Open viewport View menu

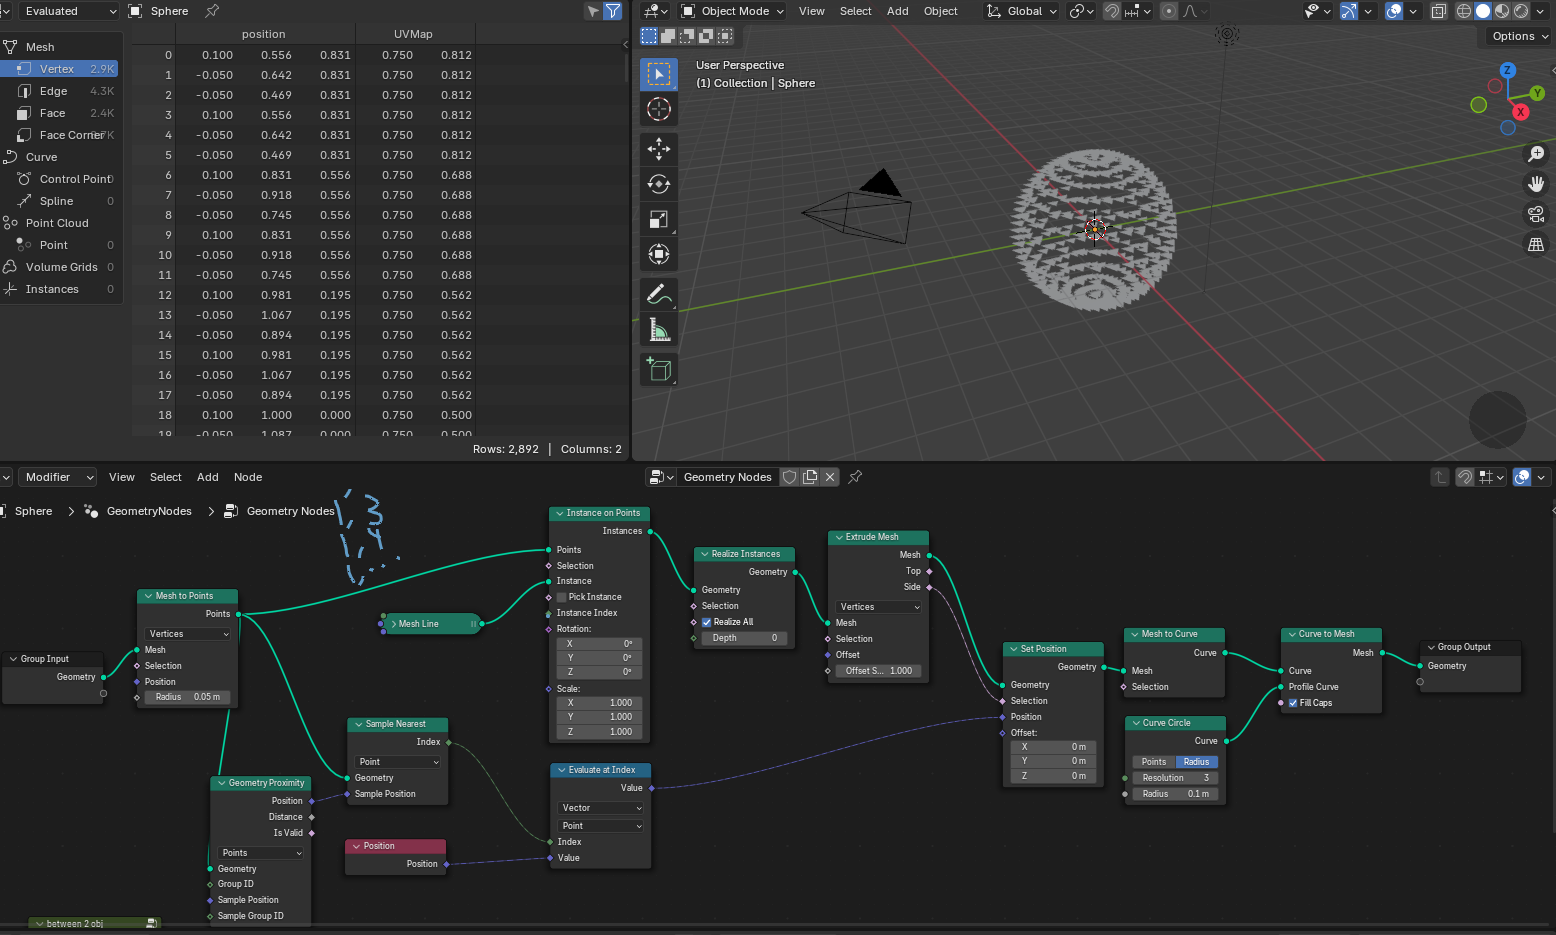tap(812, 11)
